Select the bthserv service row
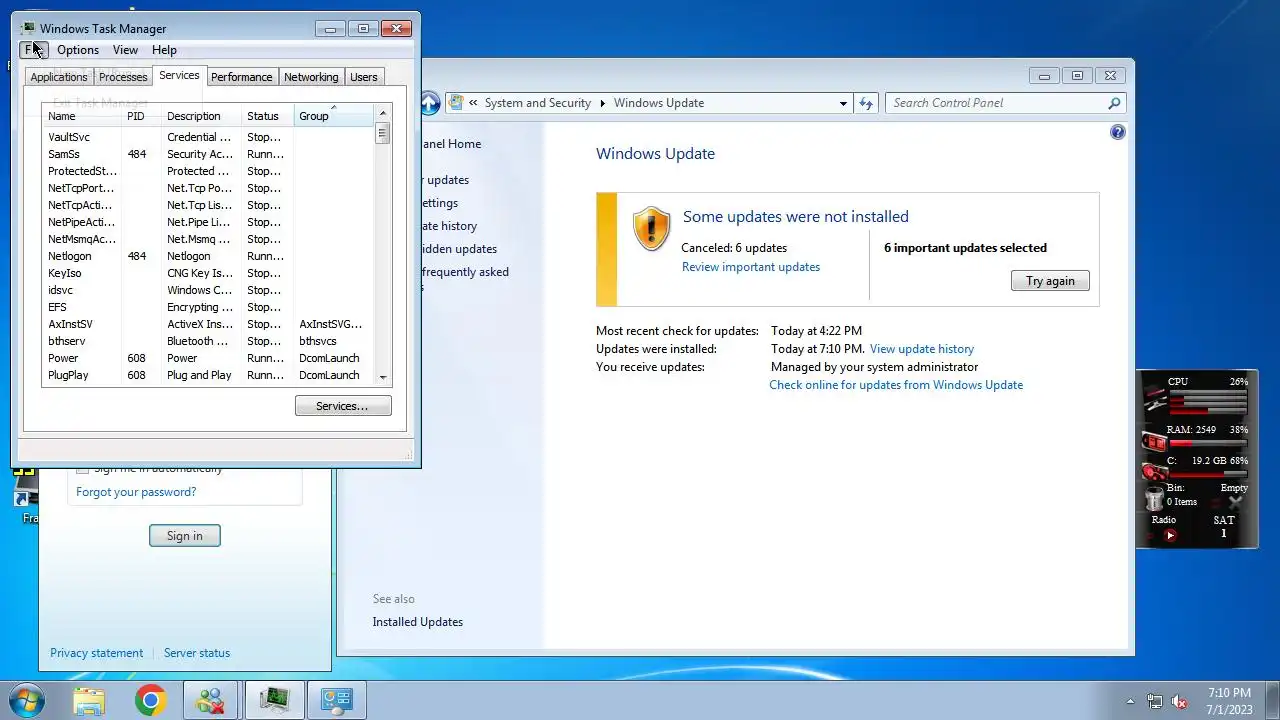Screen dimensions: 1280x720 click(x=209, y=341)
